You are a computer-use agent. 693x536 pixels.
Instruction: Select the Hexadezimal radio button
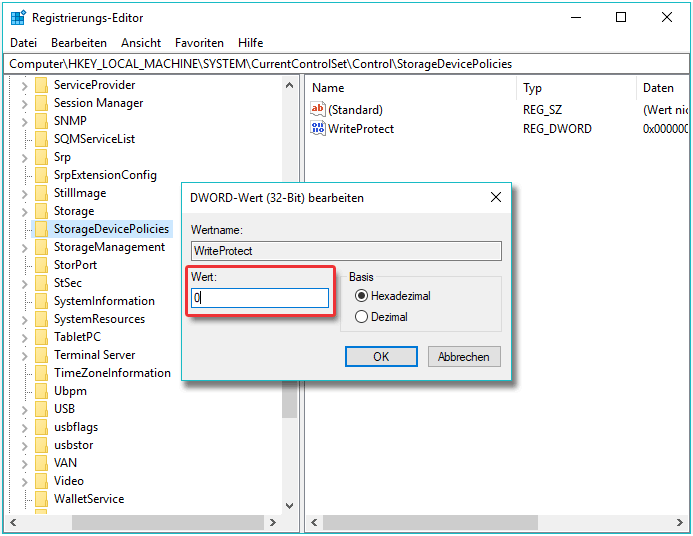(x=362, y=296)
